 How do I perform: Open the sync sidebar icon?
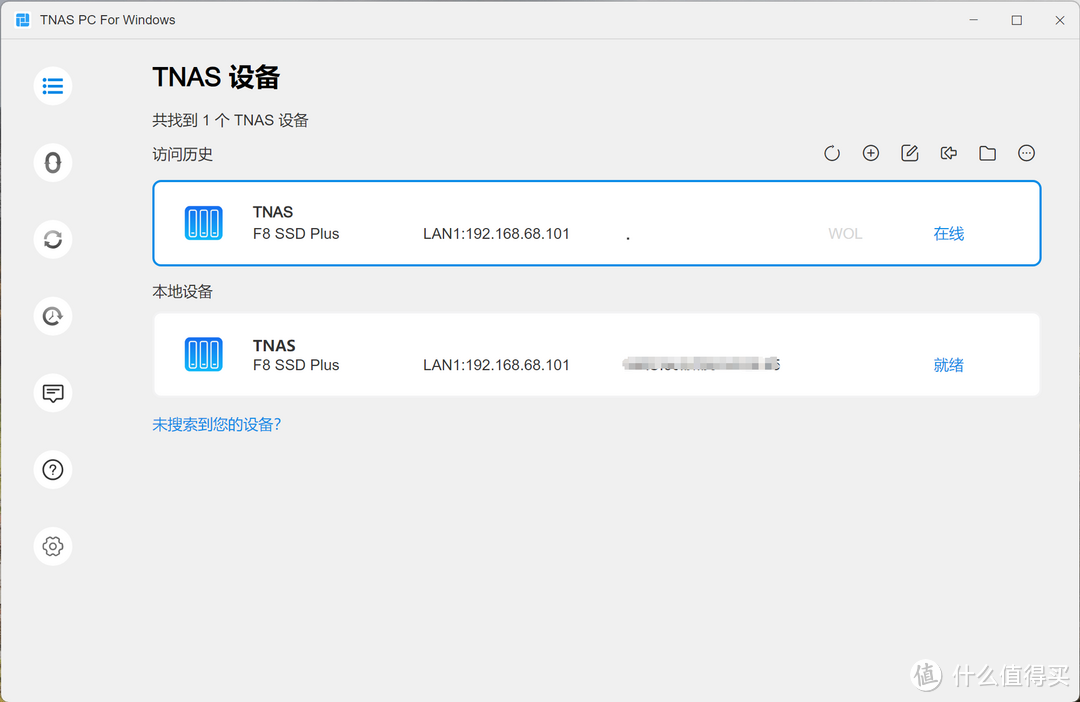(x=53, y=239)
